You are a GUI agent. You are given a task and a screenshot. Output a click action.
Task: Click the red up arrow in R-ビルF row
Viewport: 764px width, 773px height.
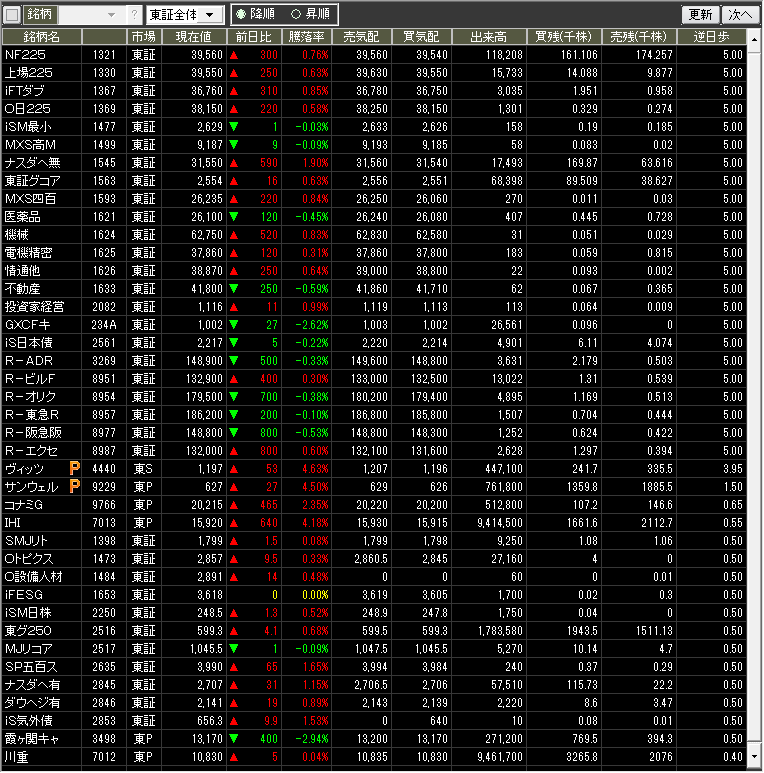coord(234,379)
